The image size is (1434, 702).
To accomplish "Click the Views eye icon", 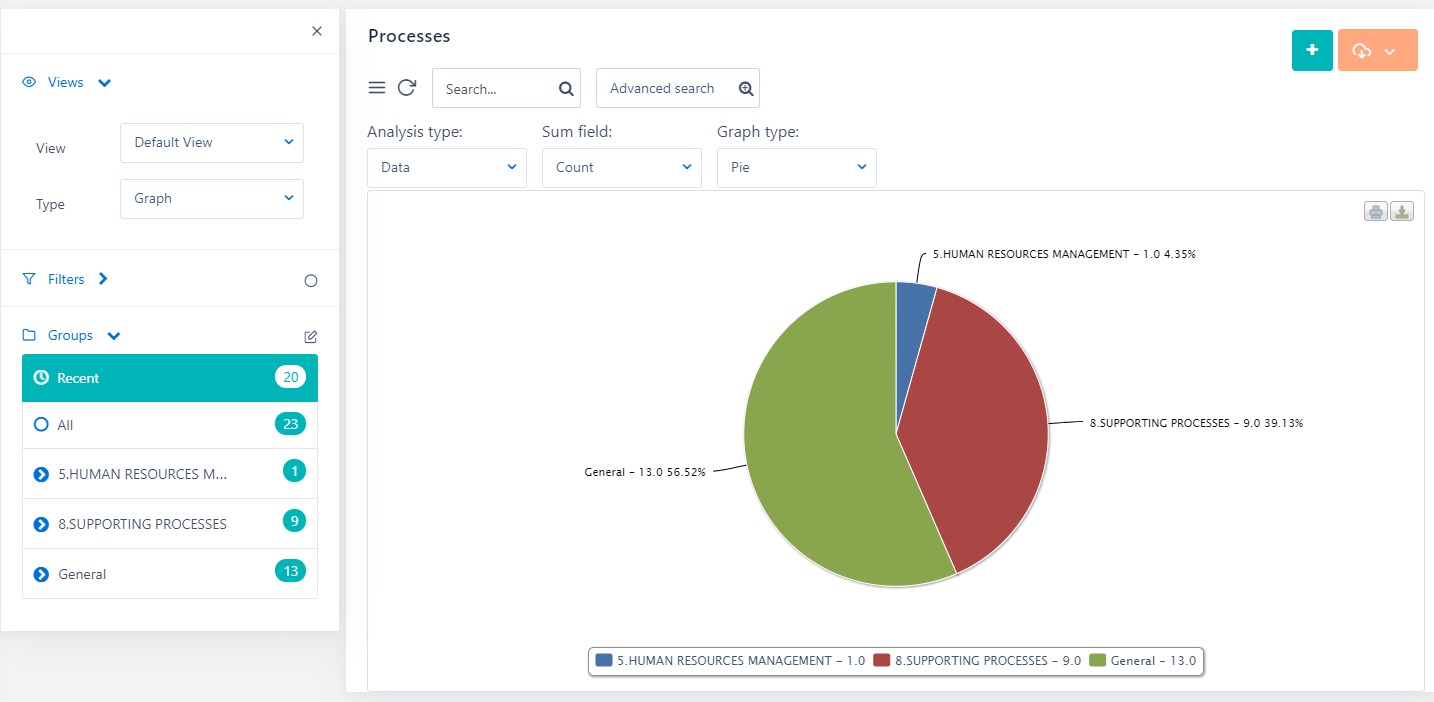I will 29,82.
